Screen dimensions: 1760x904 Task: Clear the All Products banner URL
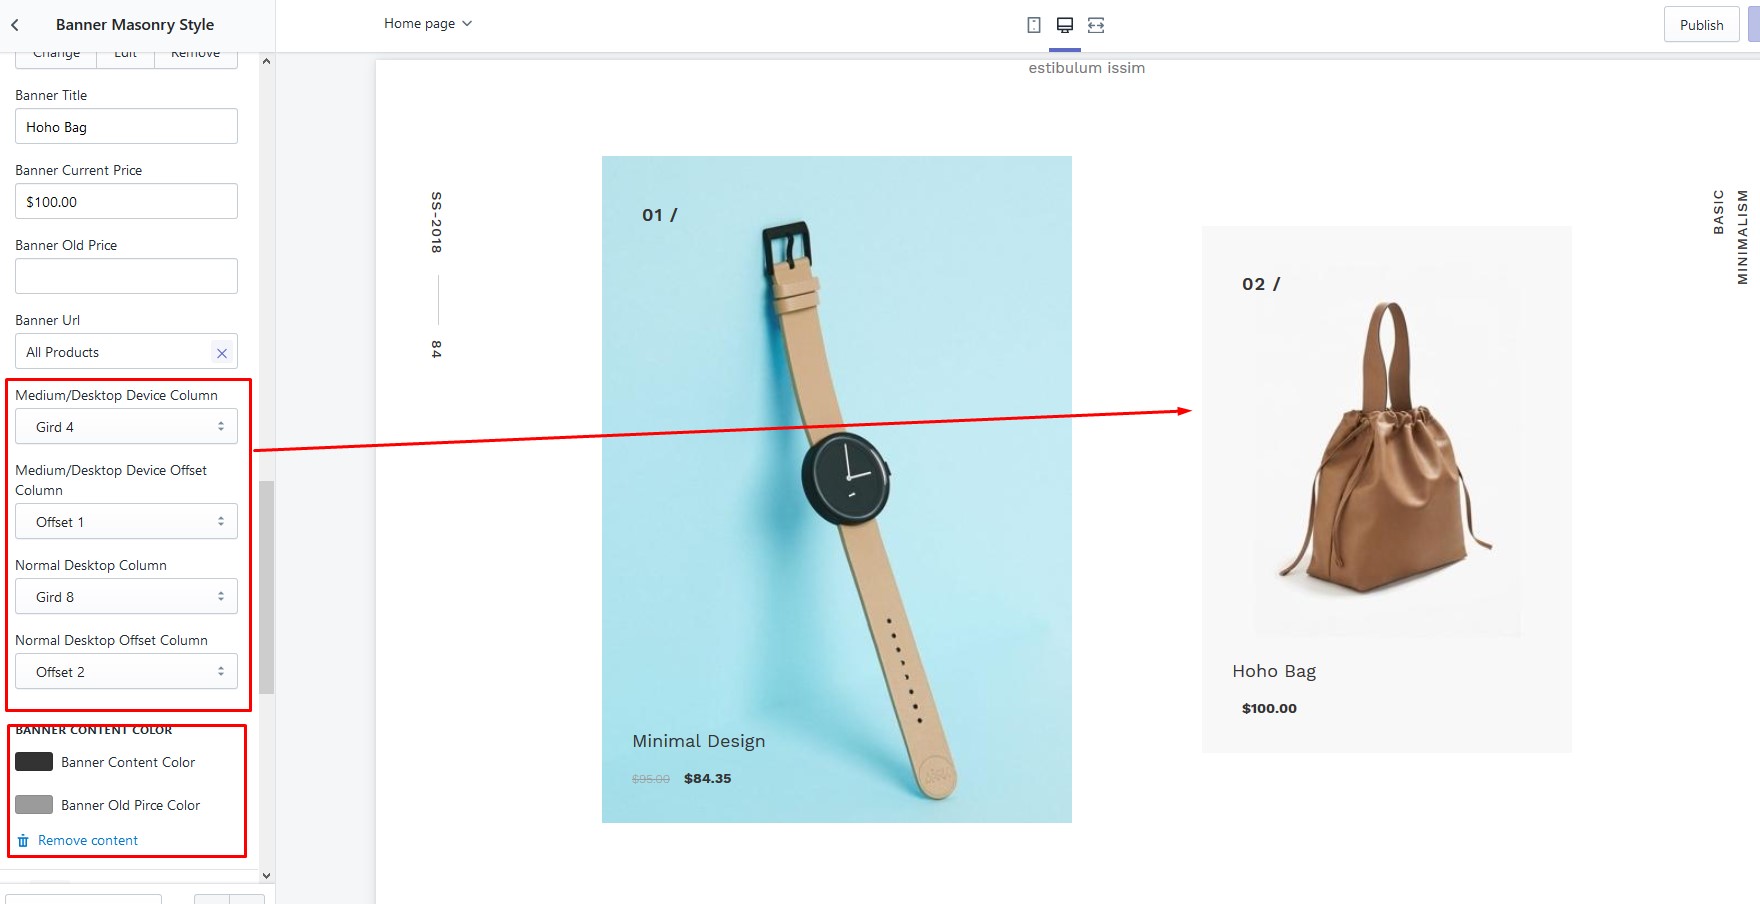(222, 353)
